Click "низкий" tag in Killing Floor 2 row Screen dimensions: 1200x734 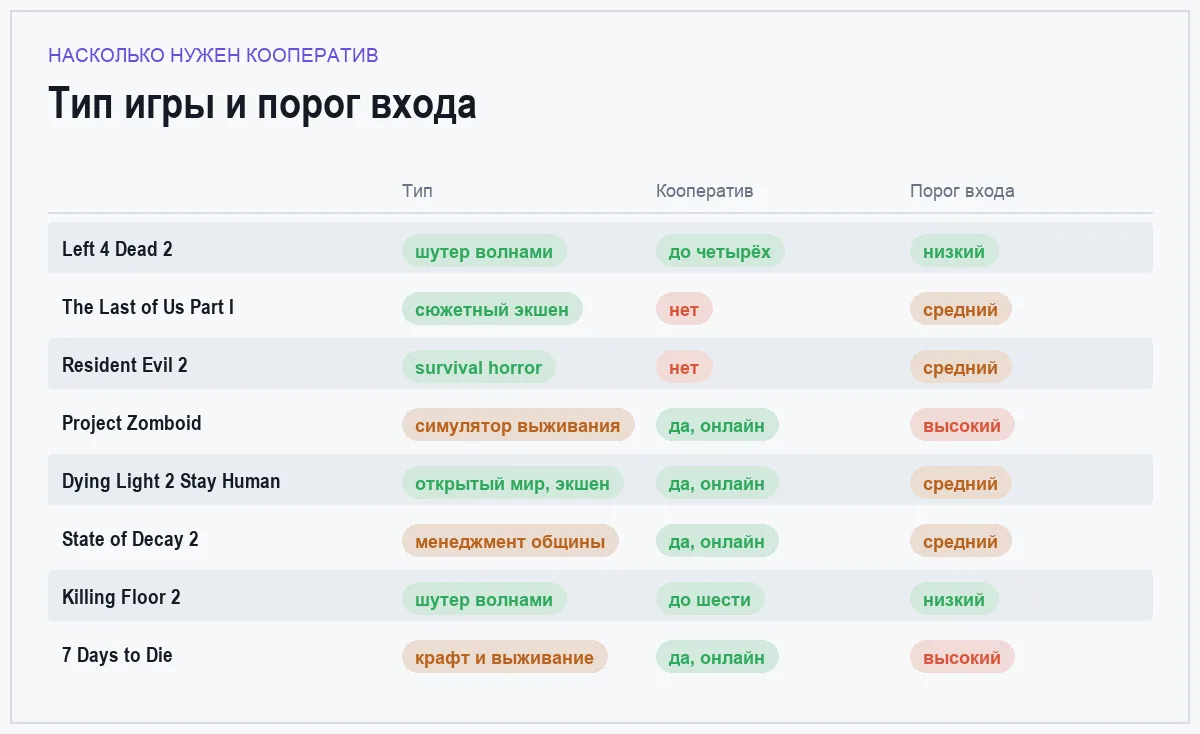tap(954, 600)
